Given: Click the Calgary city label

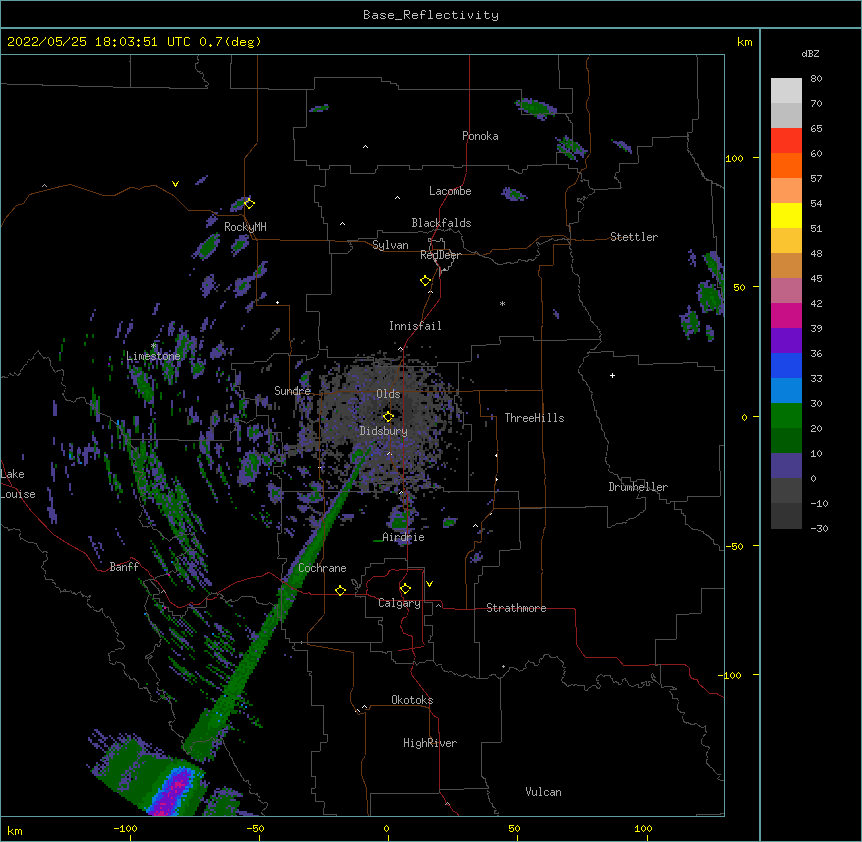Looking at the screenshot, I should tap(399, 603).
